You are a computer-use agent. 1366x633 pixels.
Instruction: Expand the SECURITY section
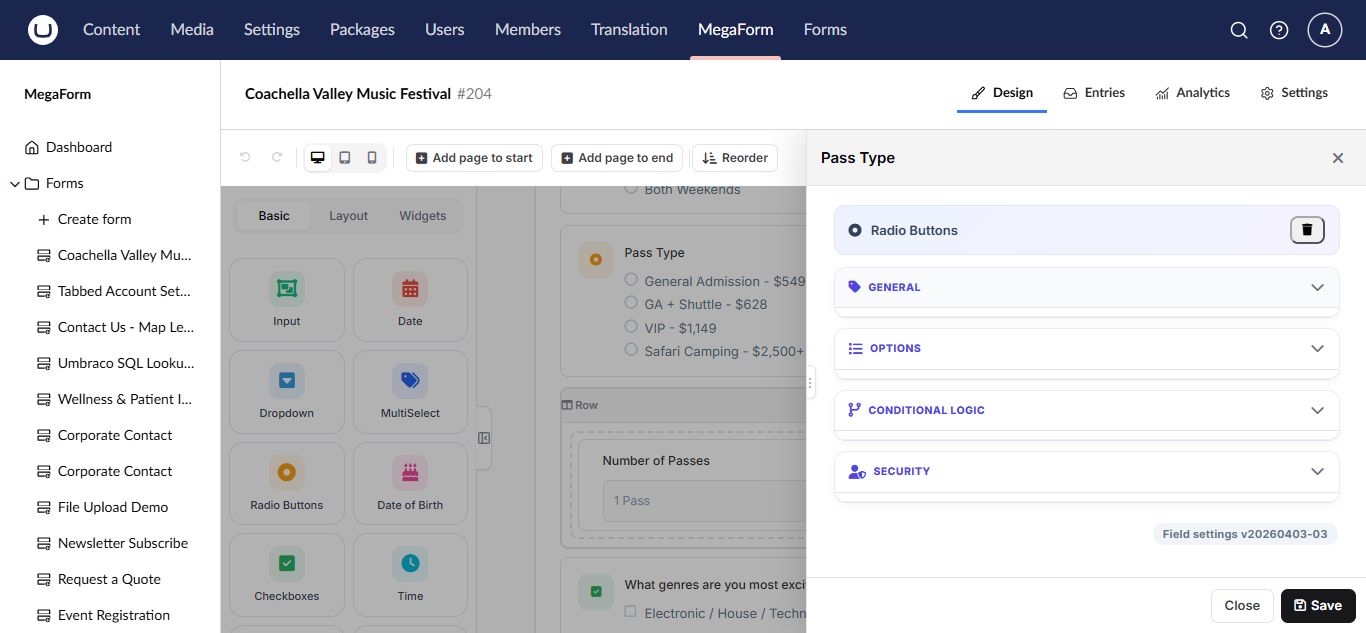[1086, 471]
